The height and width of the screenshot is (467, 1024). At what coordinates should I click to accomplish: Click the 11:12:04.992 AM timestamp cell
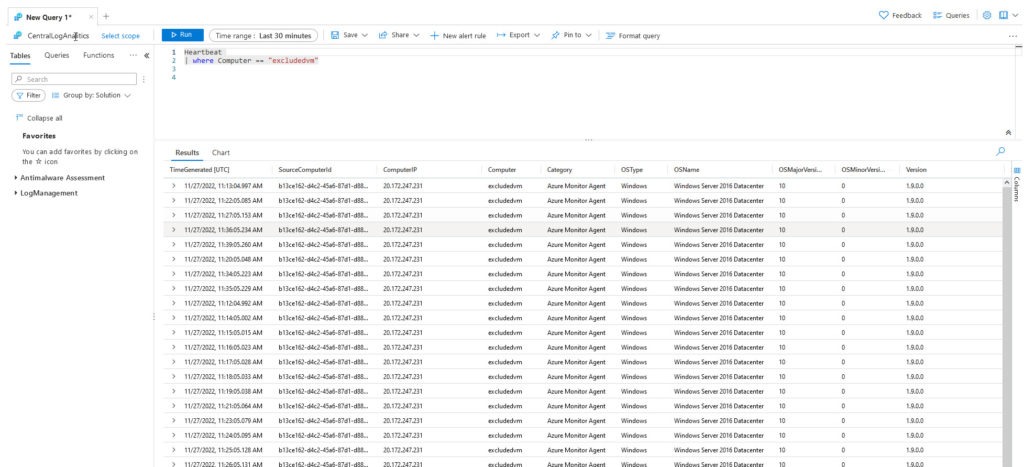[x=223, y=303]
